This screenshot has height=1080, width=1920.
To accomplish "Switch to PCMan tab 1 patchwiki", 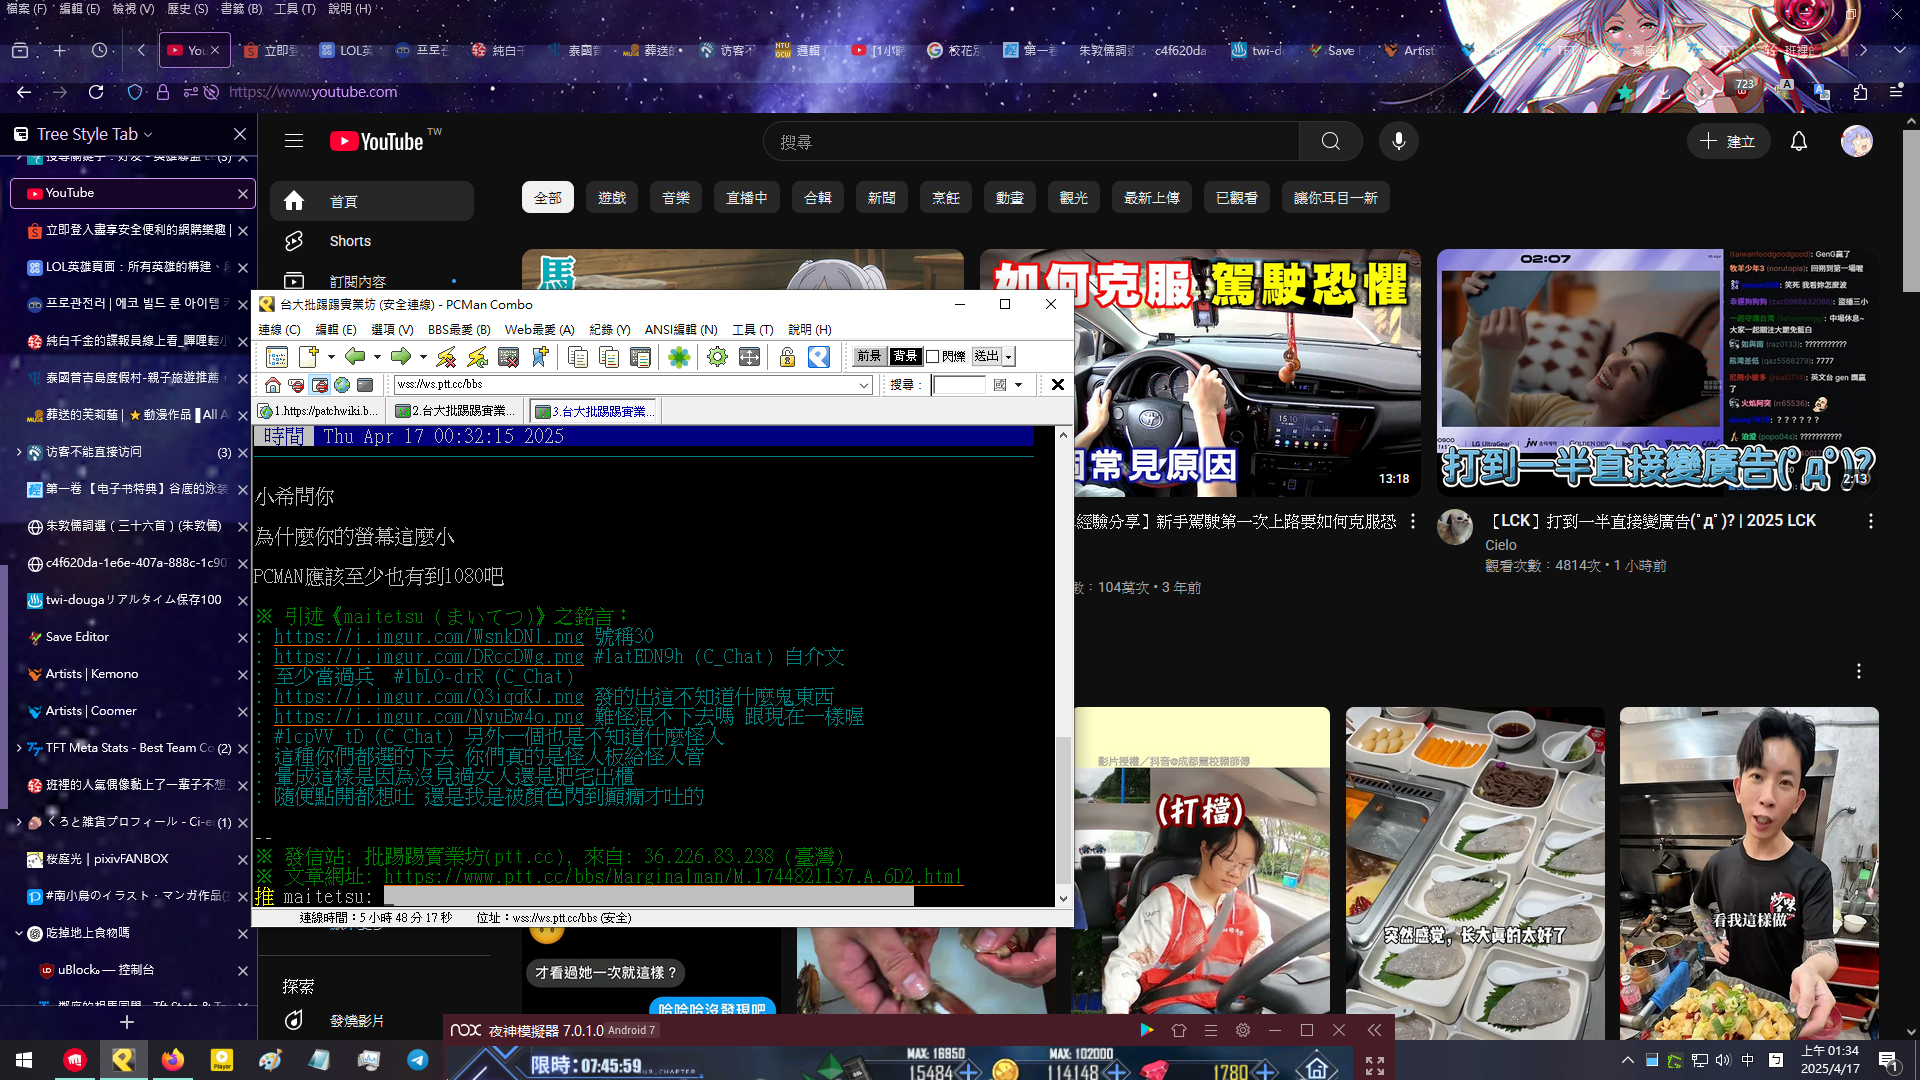I will pyautogui.click(x=319, y=411).
